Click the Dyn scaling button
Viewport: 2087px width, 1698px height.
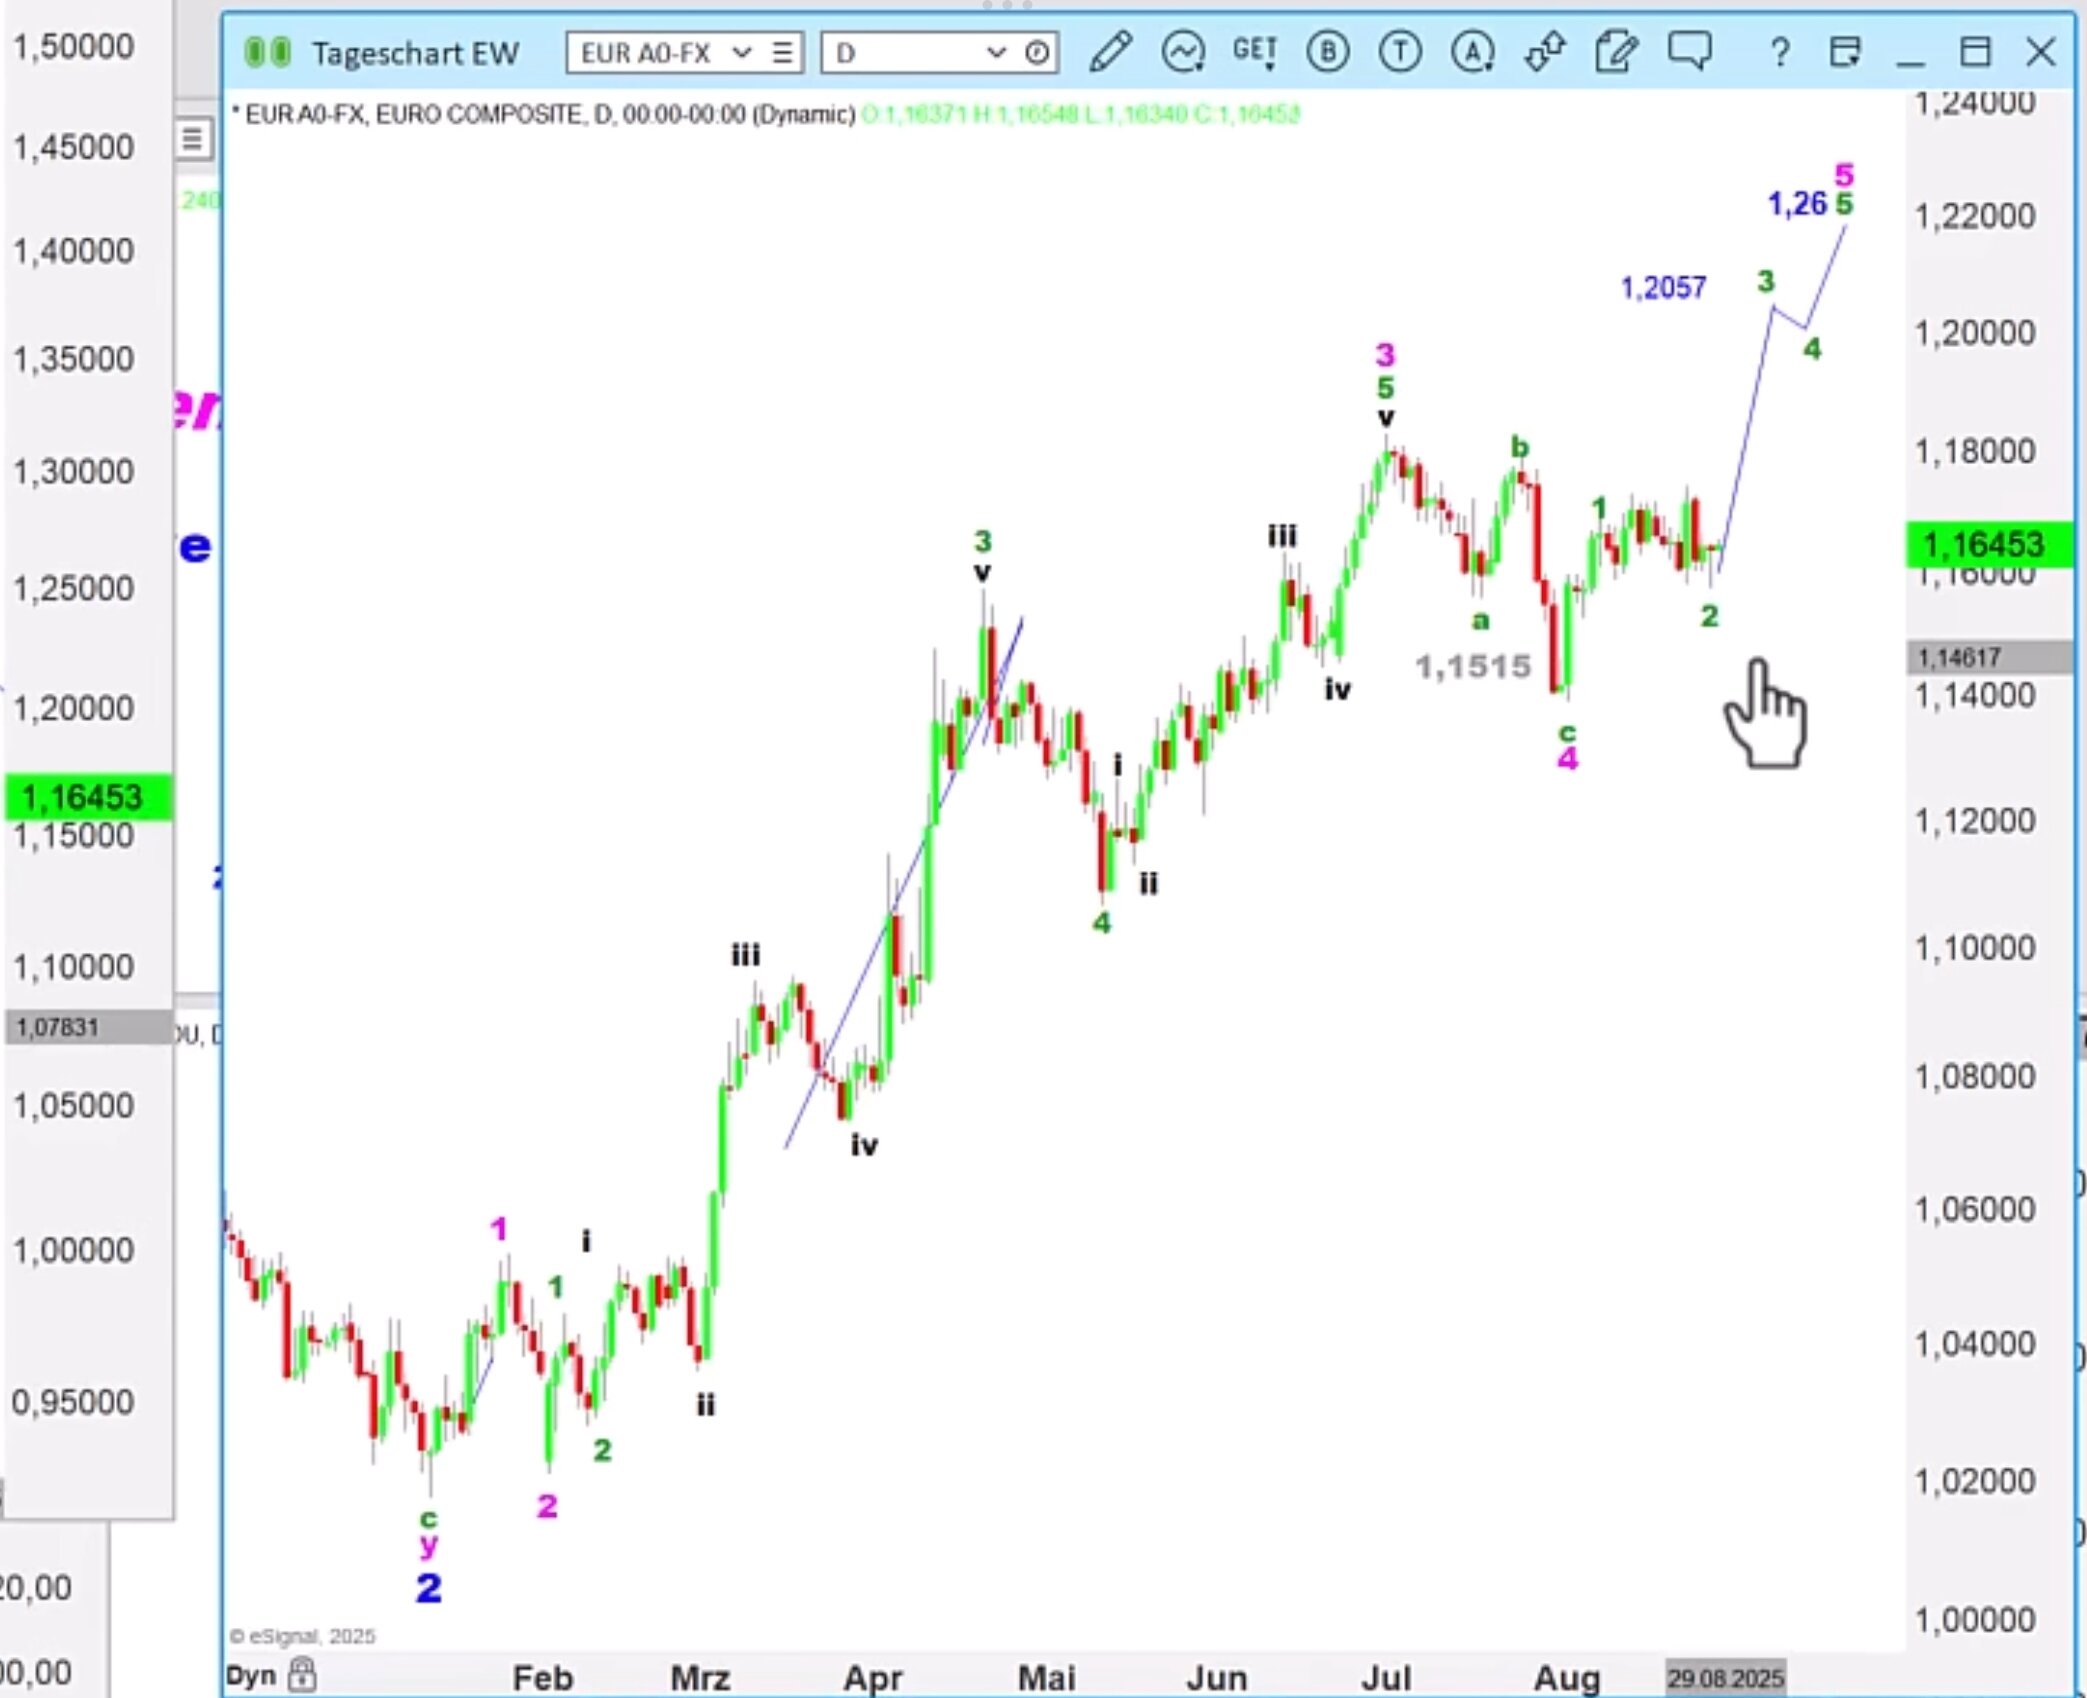pos(250,1676)
